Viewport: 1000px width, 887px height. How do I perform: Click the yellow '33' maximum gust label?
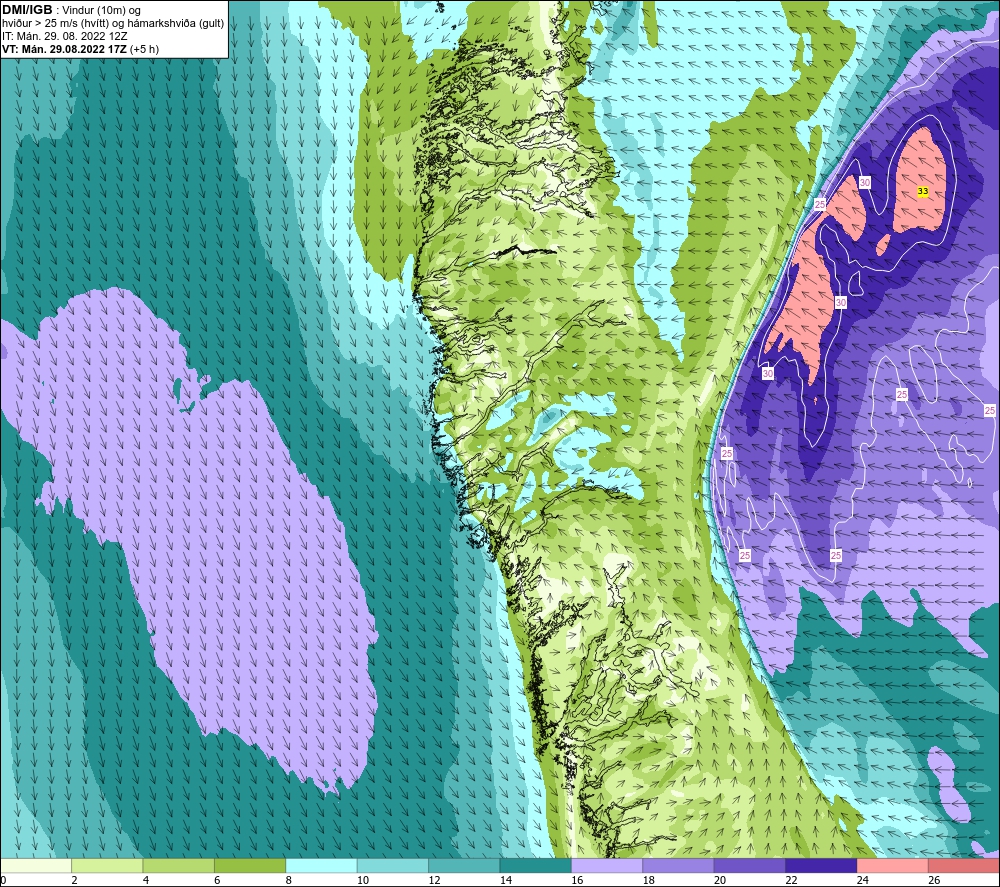(922, 191)
